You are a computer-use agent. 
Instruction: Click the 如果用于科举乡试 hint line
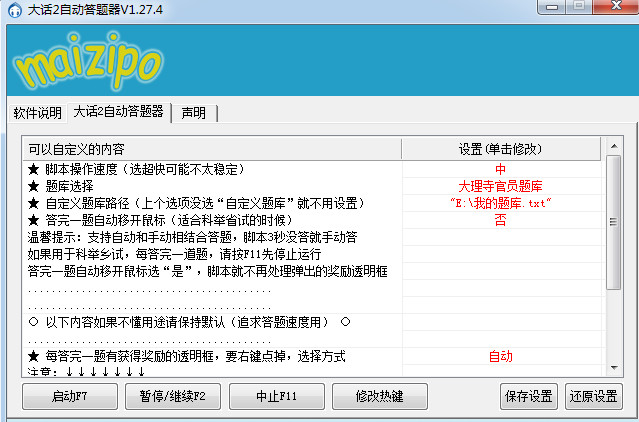174,254
